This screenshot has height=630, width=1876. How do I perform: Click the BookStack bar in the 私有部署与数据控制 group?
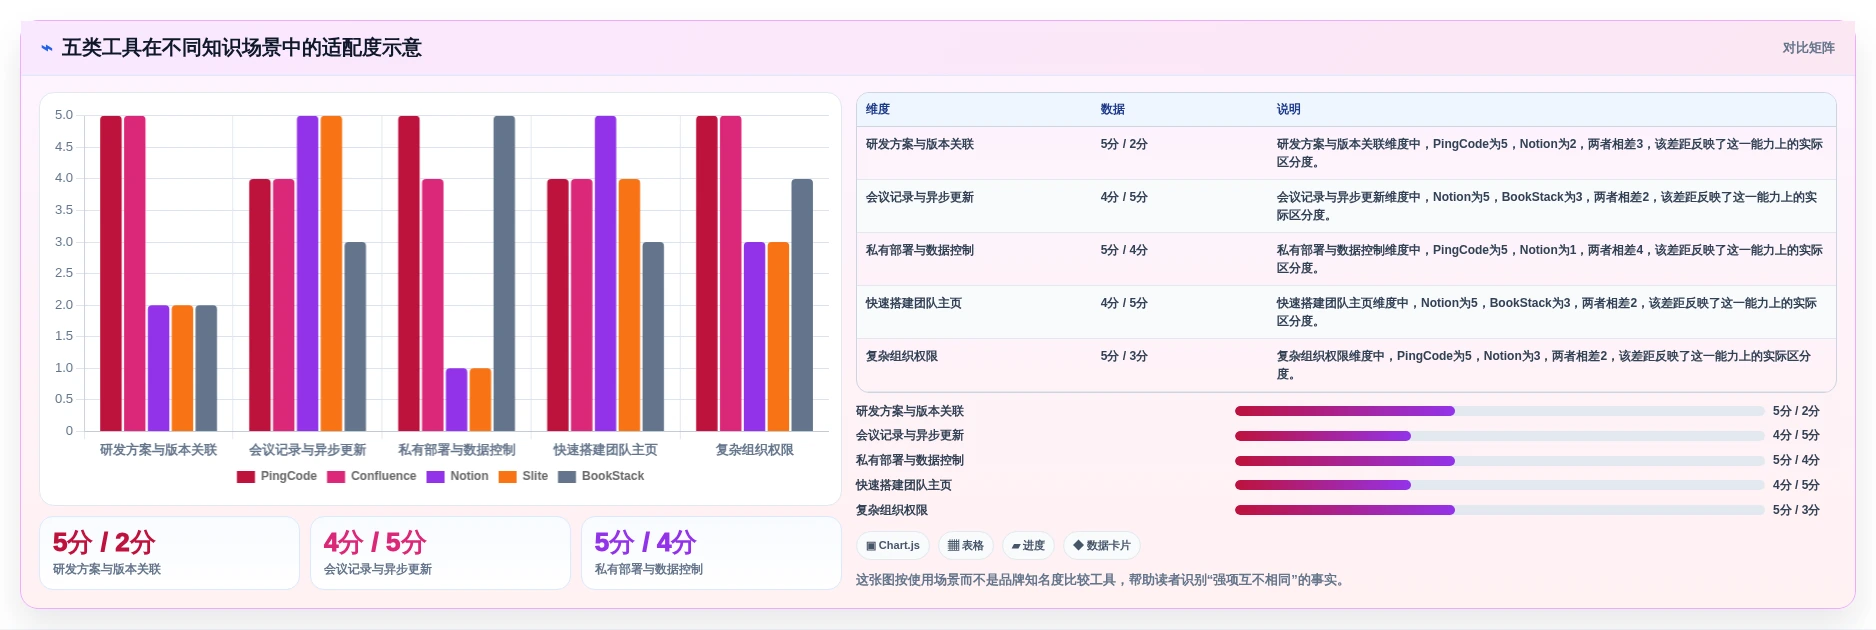504,273
